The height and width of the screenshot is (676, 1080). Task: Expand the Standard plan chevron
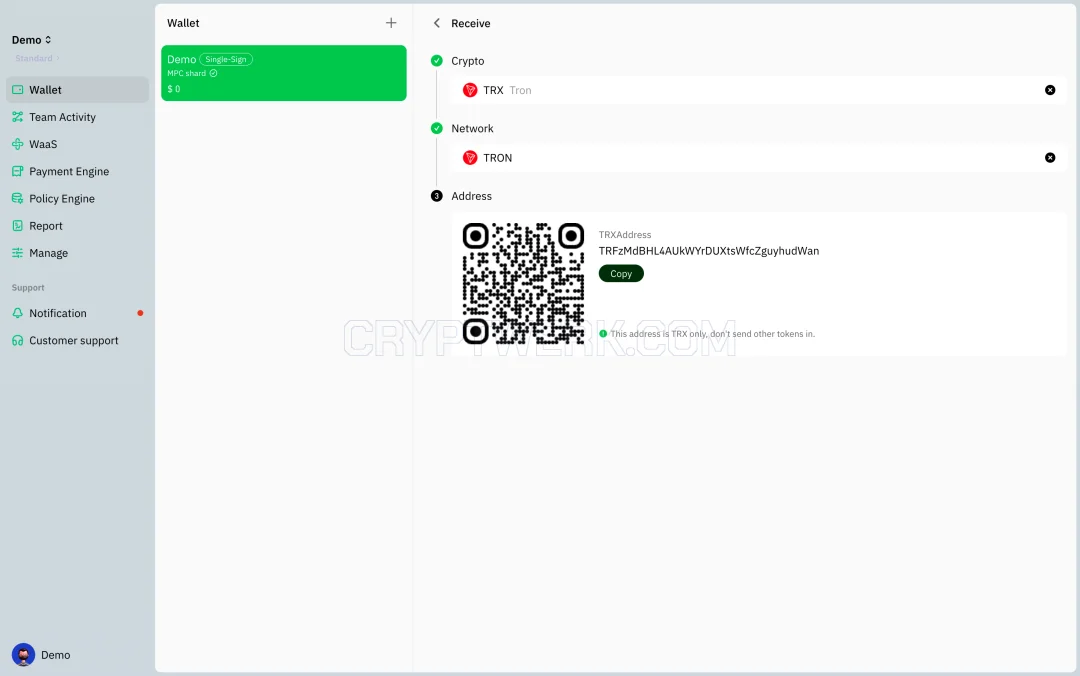[x=58, y=59]
